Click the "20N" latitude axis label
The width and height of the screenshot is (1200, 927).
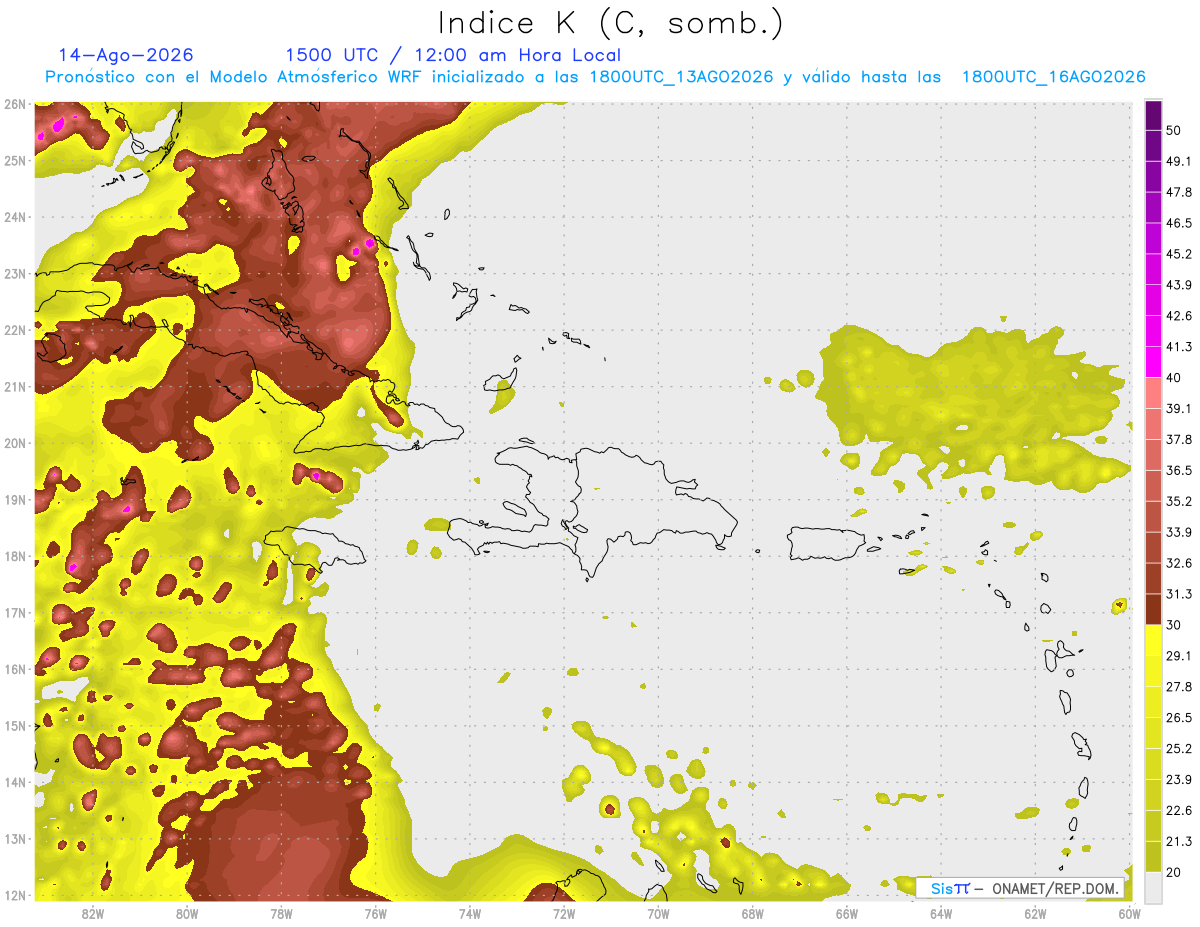click(15, 443)
